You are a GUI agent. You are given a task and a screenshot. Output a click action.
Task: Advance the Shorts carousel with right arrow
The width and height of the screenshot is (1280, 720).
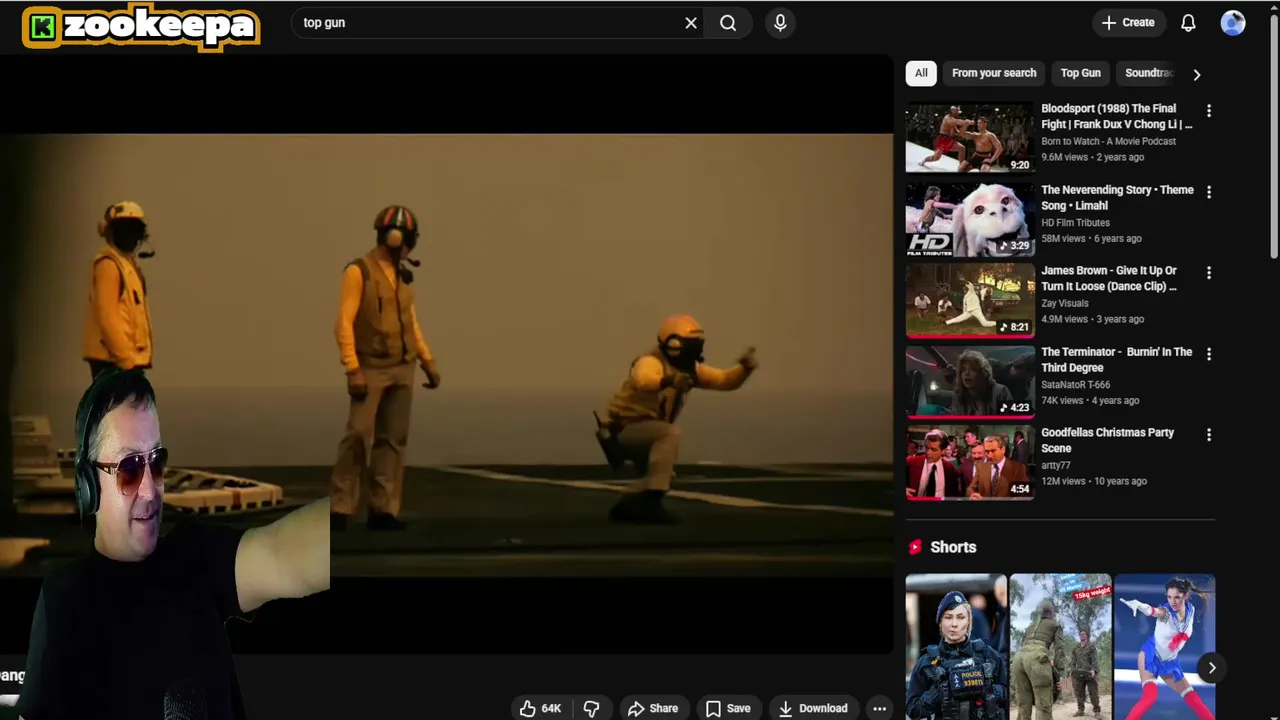point(1212,668)
